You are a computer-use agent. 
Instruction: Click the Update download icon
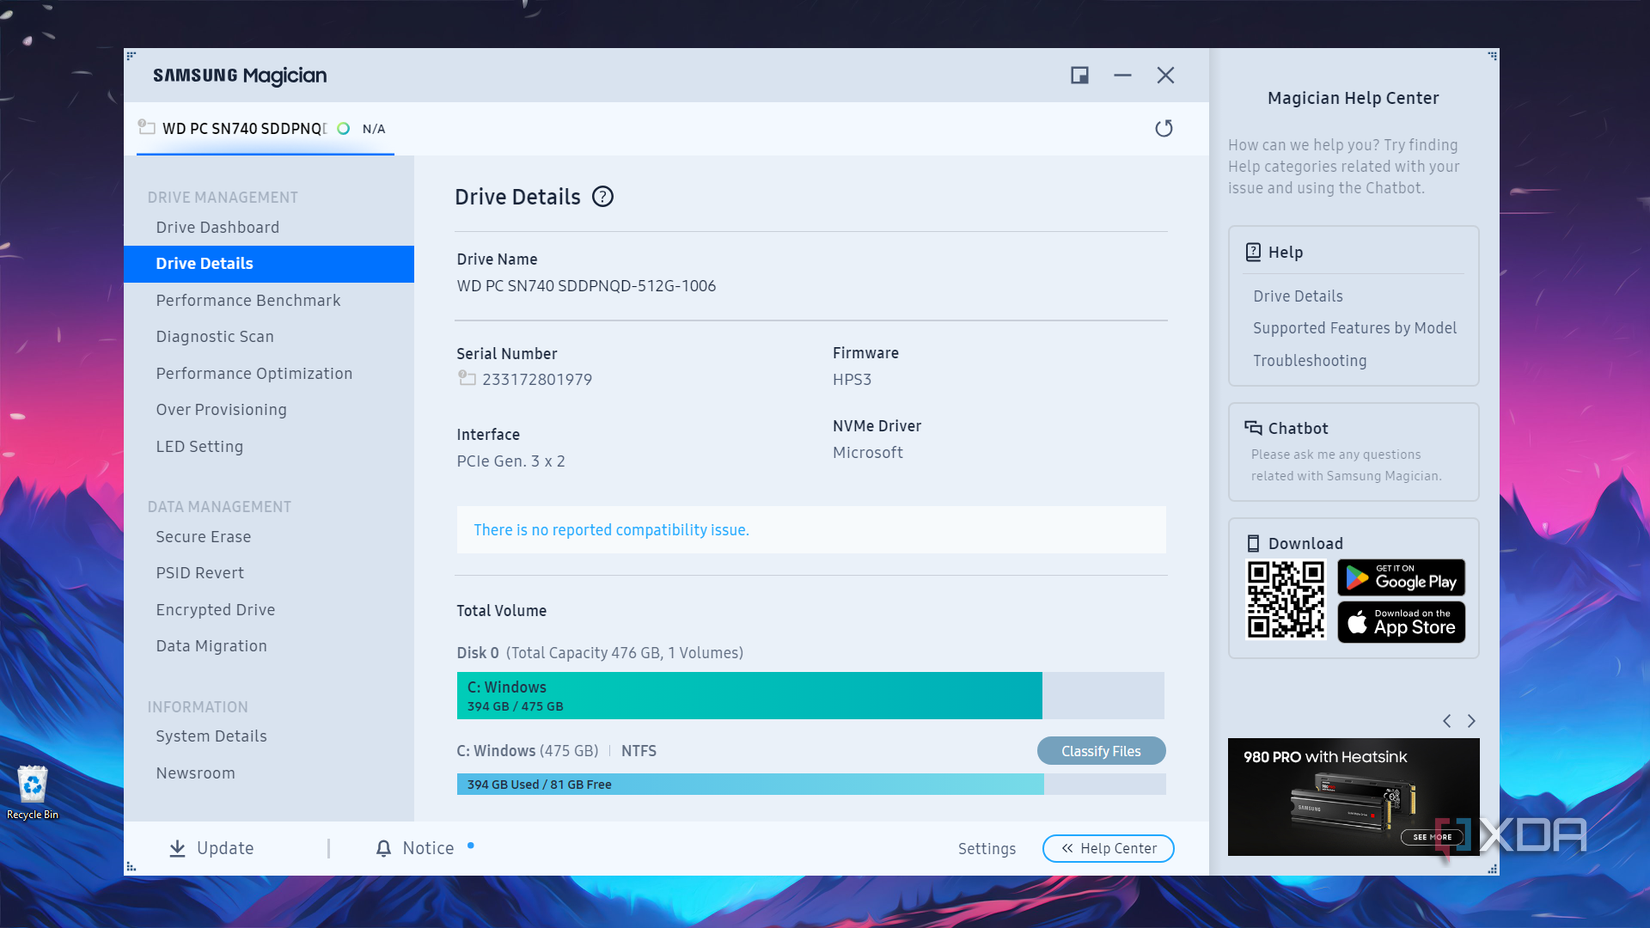click(x=177, y=848)
